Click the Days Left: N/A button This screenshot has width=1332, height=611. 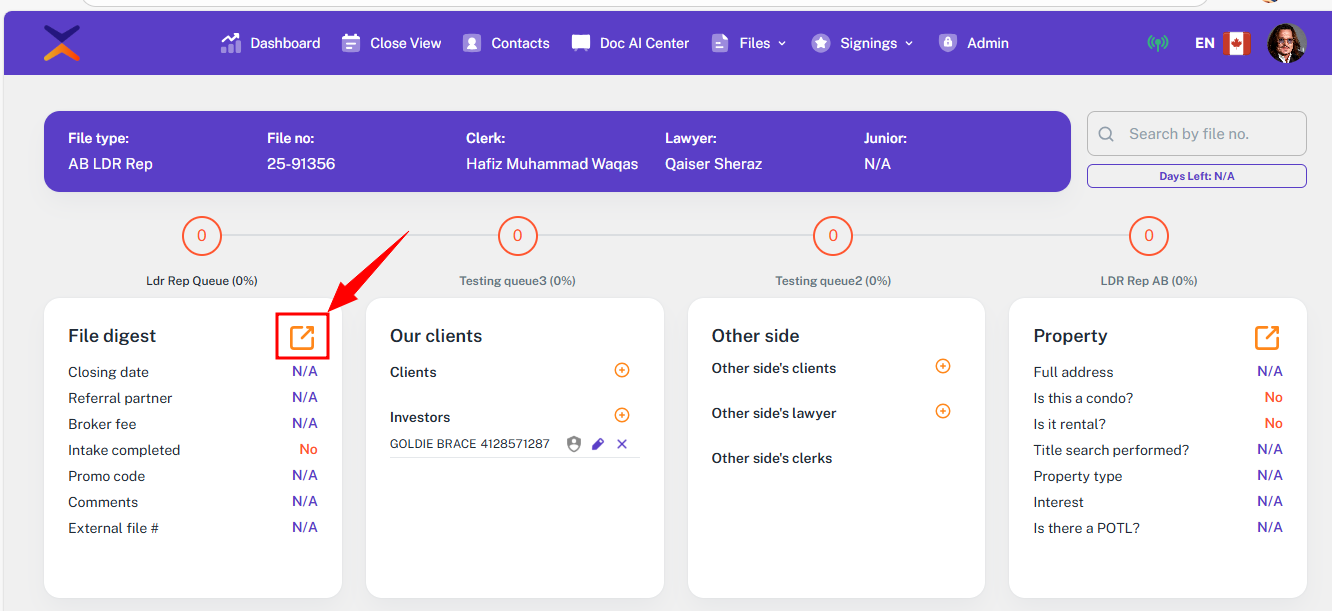tap(1196, 176)
